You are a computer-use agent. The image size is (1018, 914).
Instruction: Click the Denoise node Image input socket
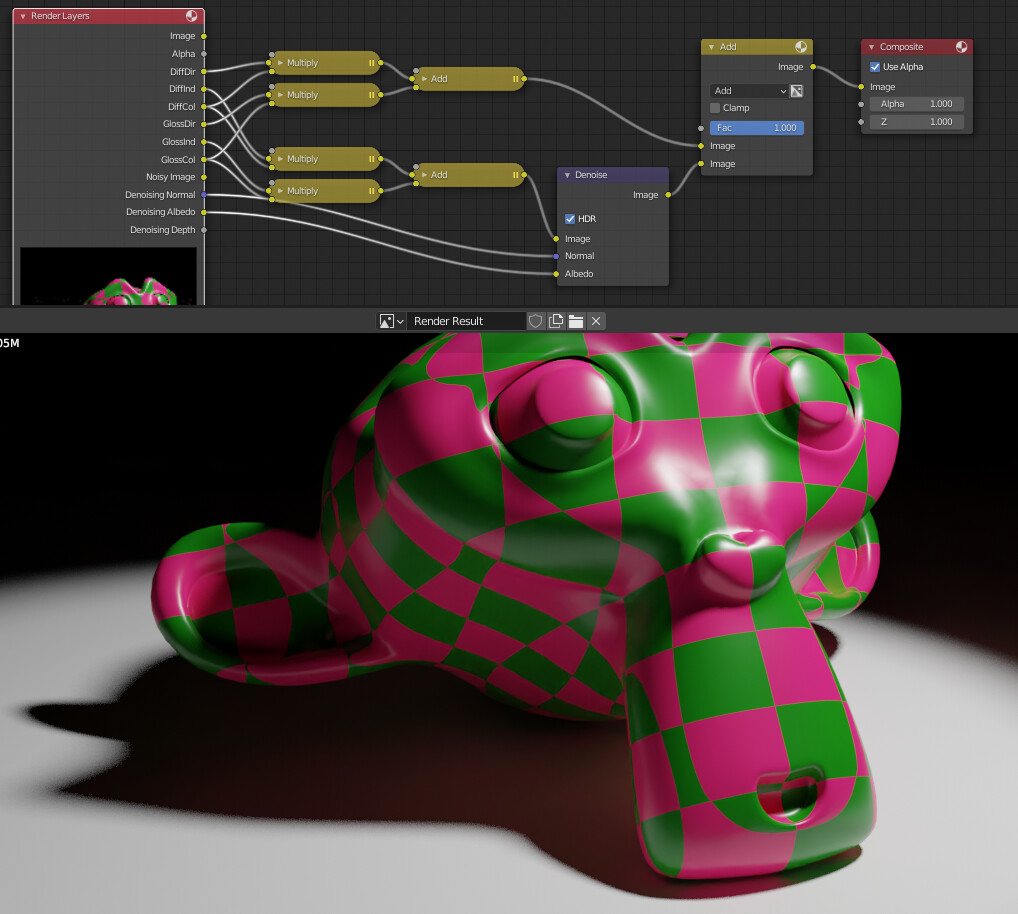(x=556, y=239)
